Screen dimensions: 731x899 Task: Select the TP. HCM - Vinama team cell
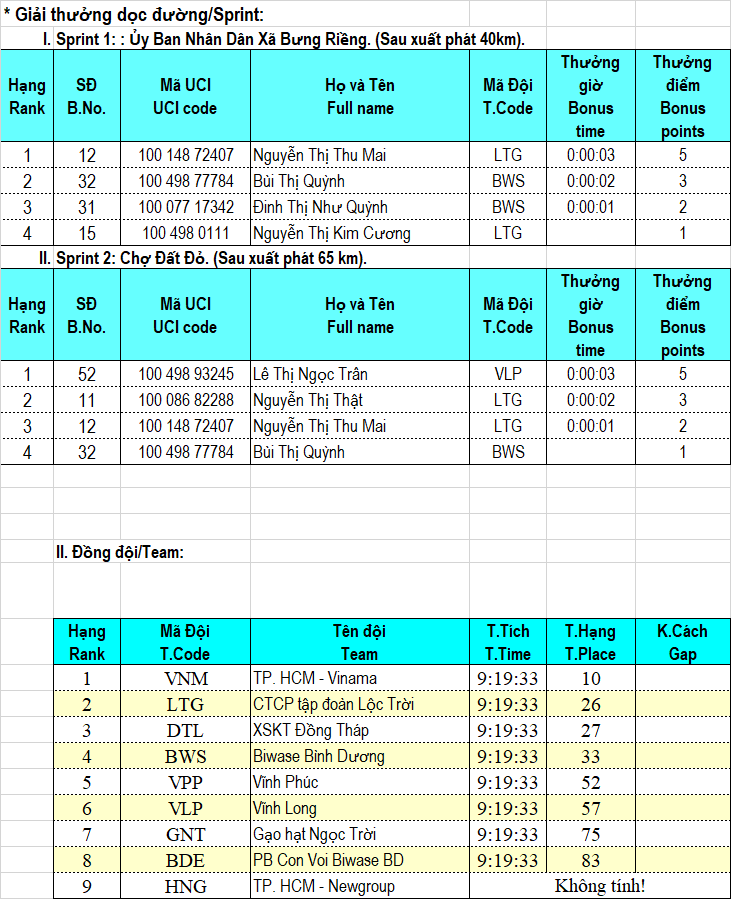[315, 679]
